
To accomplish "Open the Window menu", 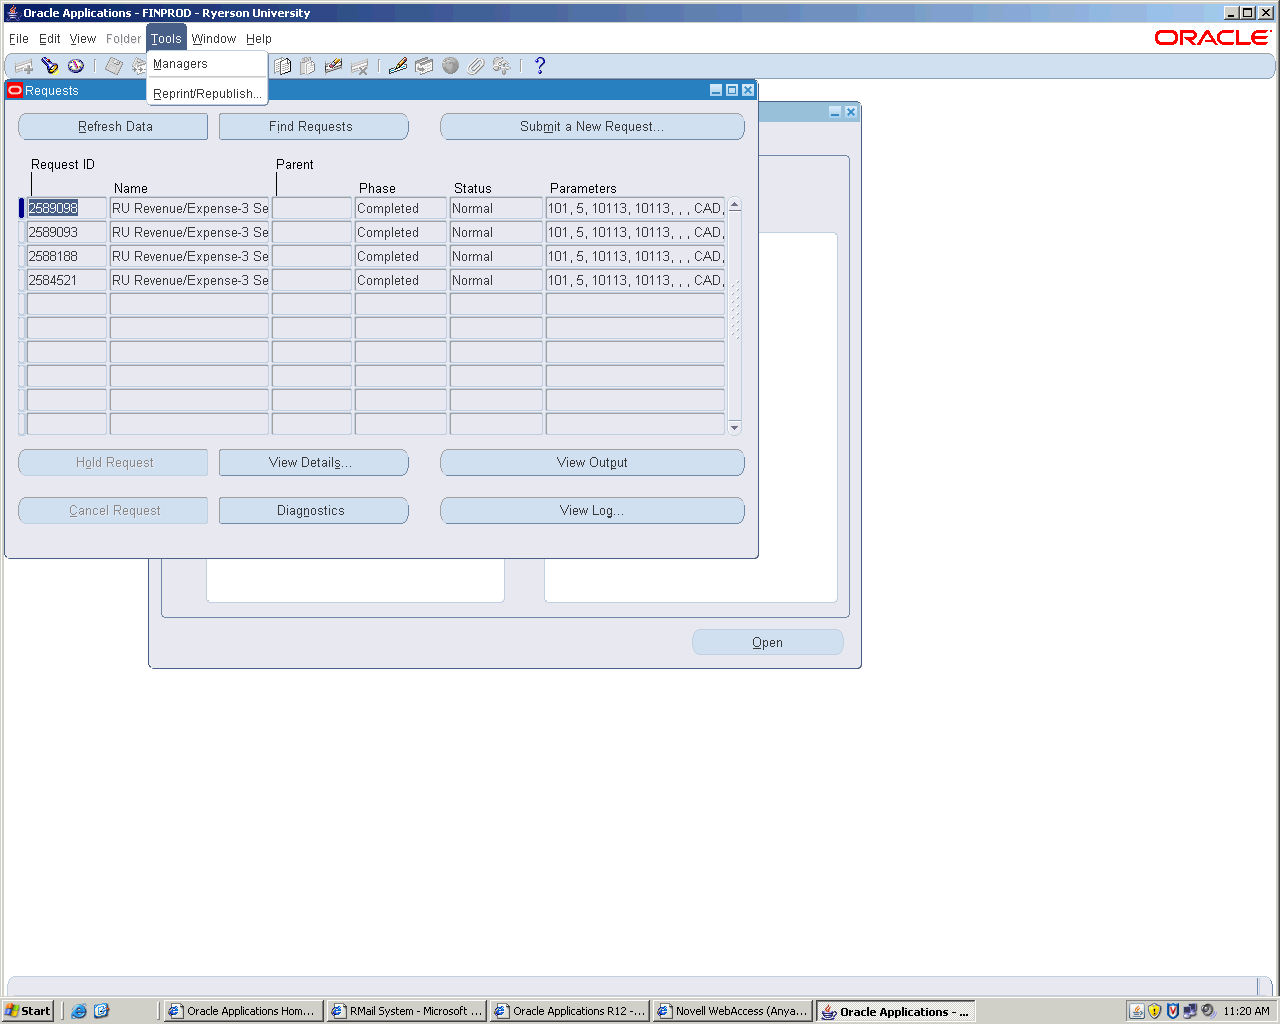I will [214, 39].
